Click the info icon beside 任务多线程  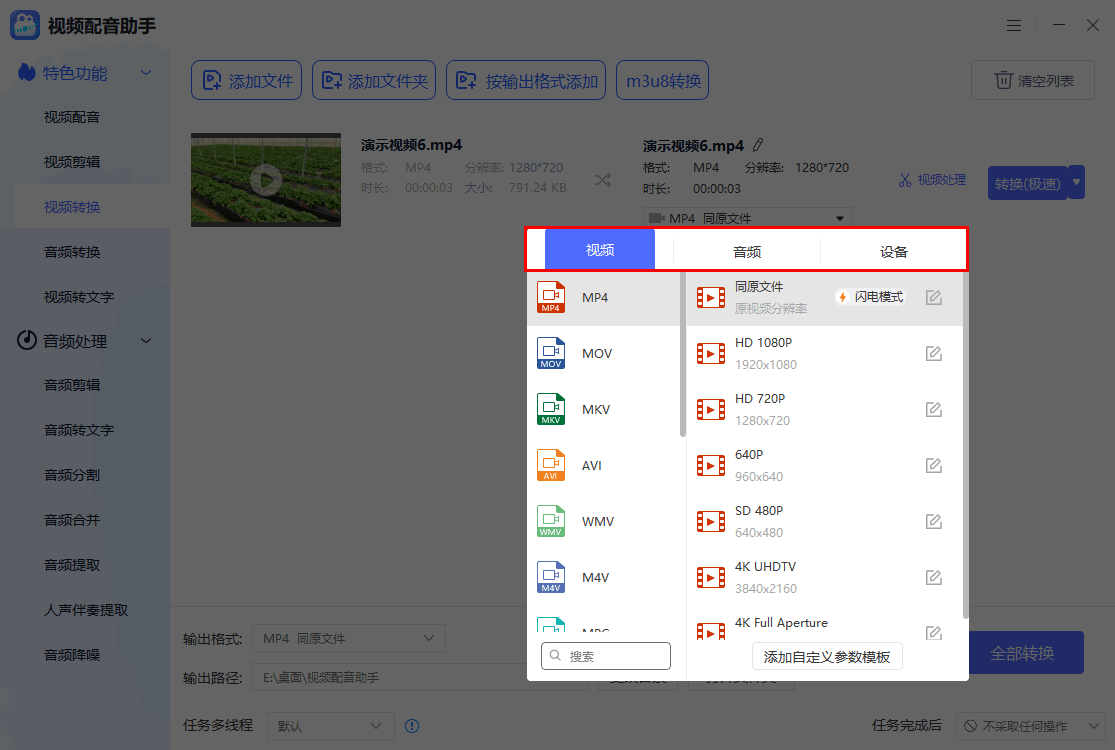(x=412, y=726)
